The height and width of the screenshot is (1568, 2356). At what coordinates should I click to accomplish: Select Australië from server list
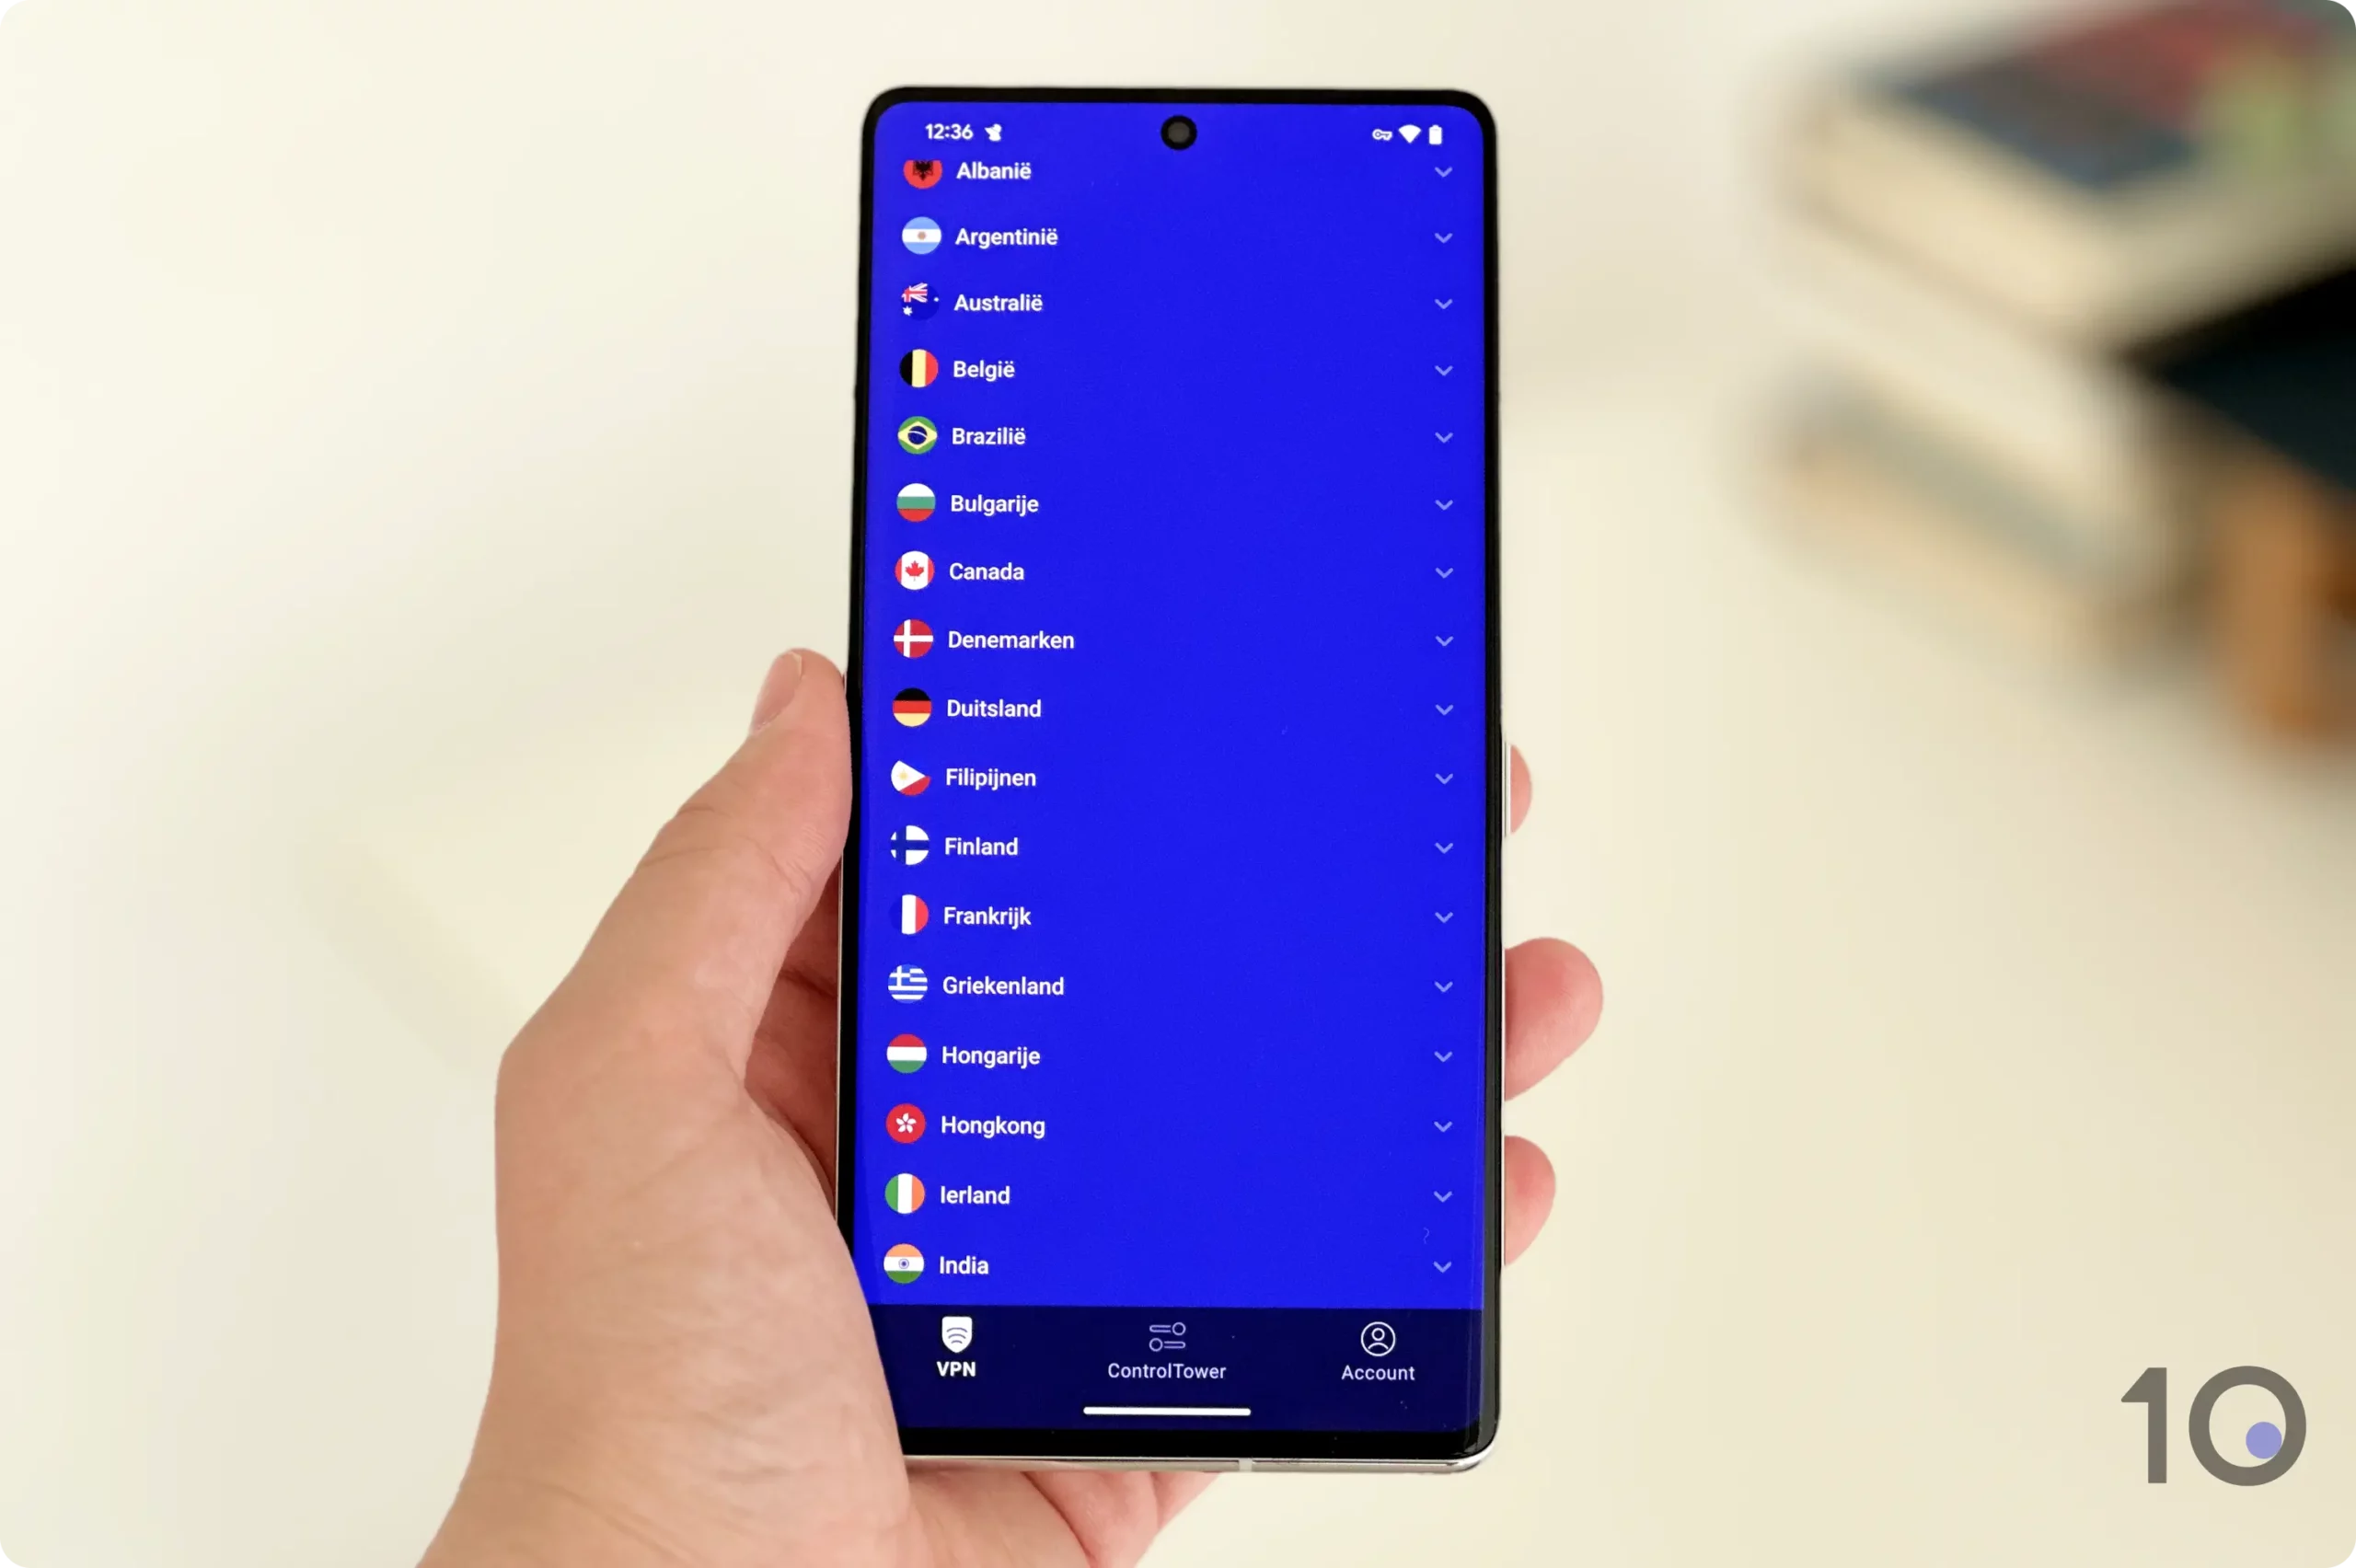(x=1172, y=303)
